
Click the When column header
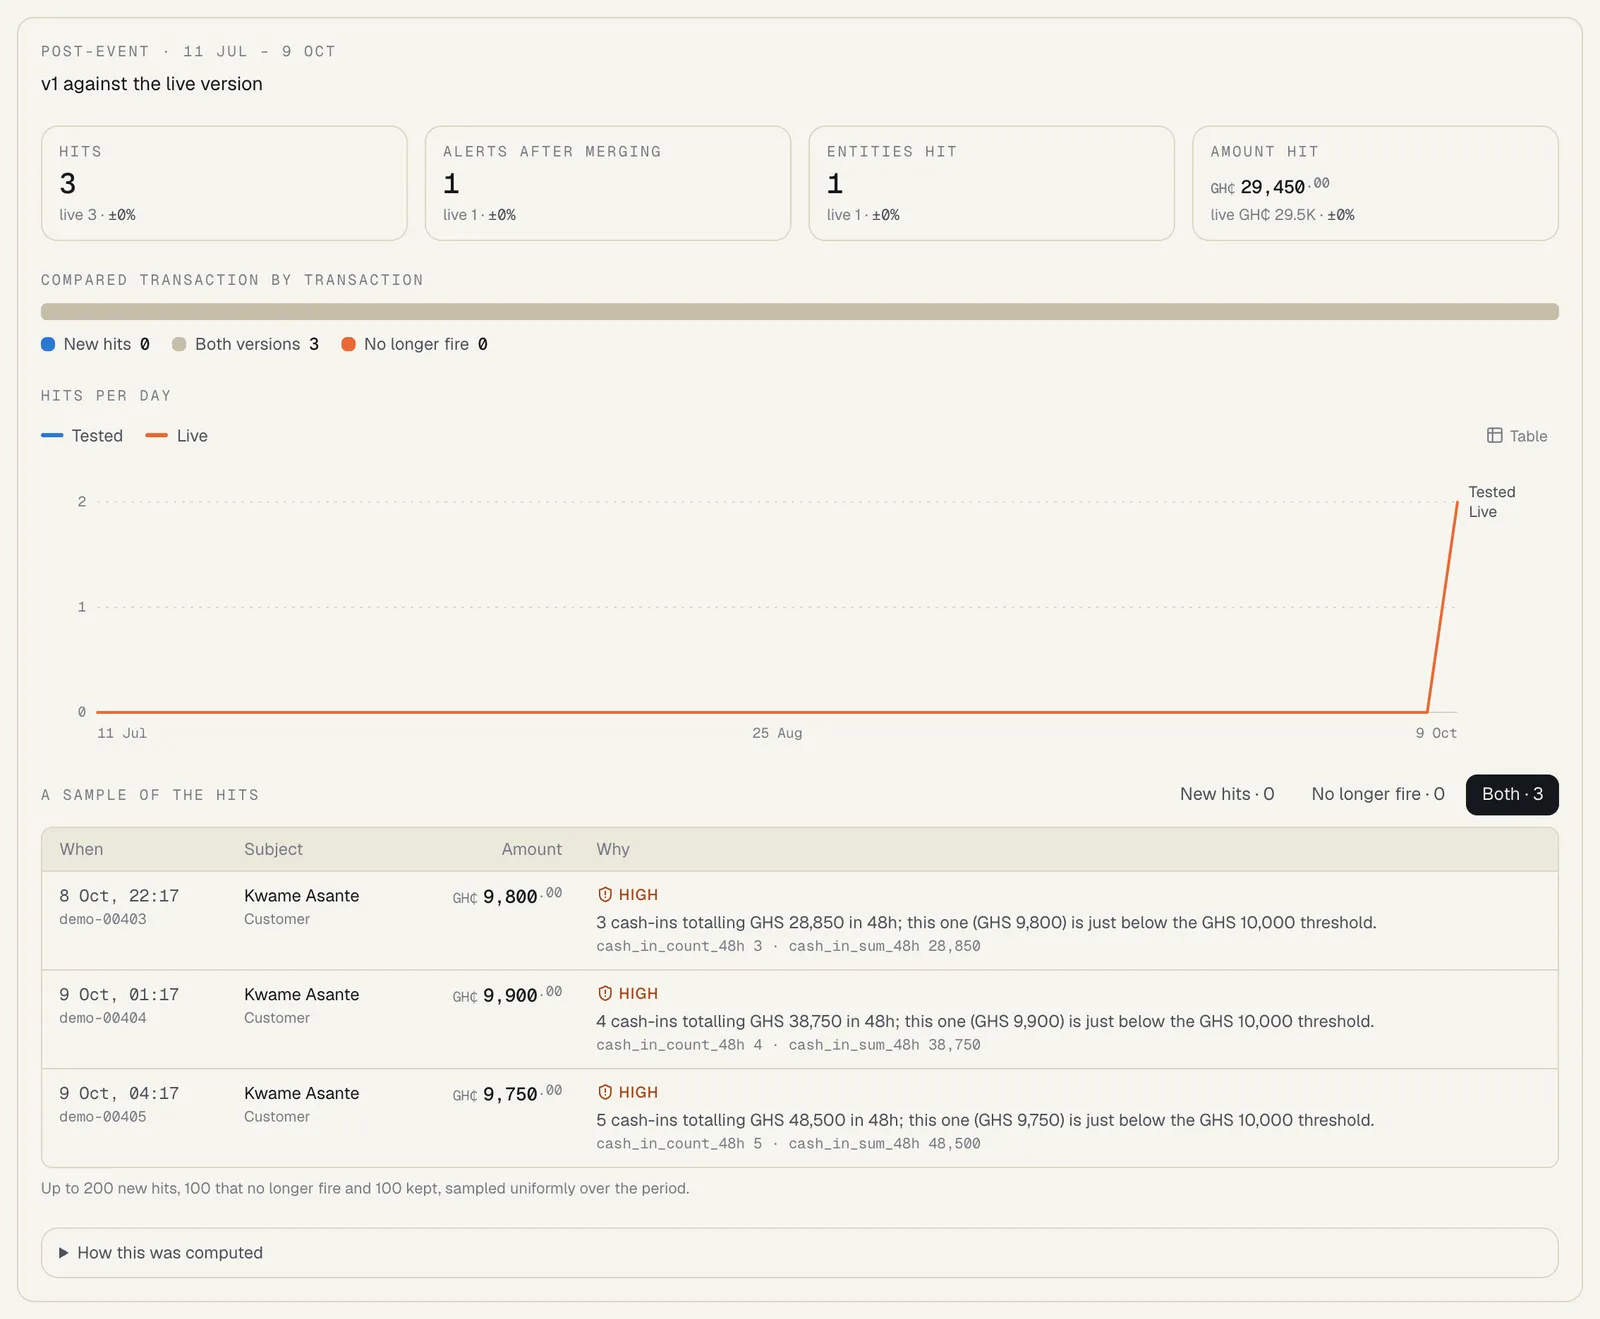pyautogui.click(x=81, y=849)
